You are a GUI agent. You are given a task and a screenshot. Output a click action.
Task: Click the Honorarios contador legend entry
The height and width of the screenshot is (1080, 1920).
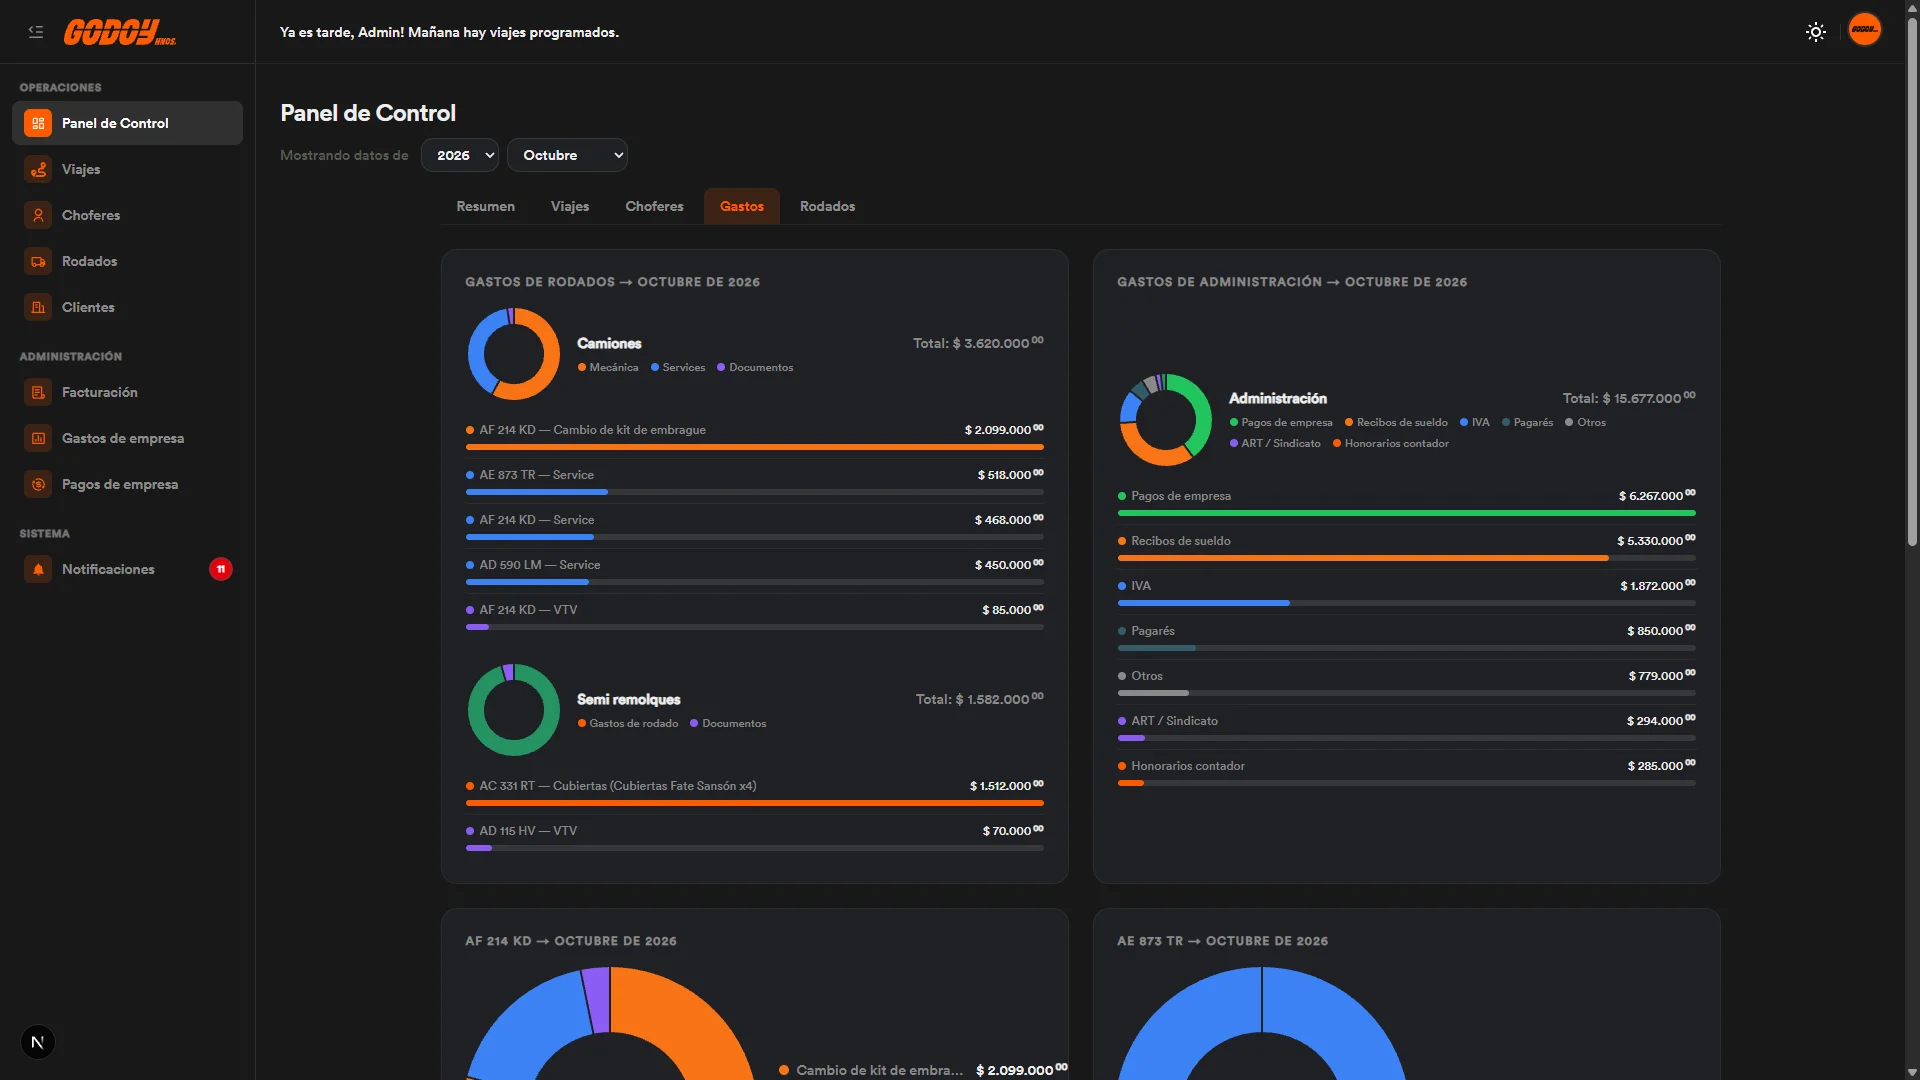(x=1391, y=443)
